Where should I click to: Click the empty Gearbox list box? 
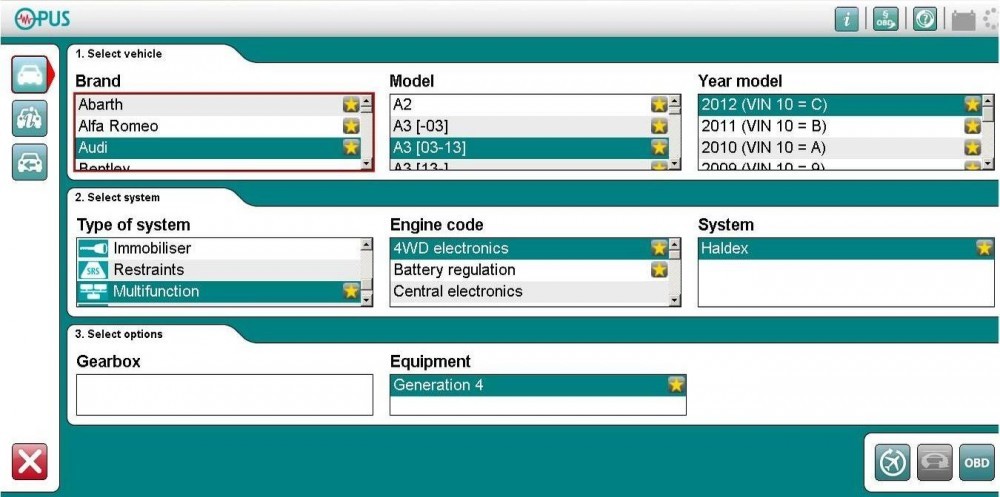pyautogui.click(x=224, y=395)
